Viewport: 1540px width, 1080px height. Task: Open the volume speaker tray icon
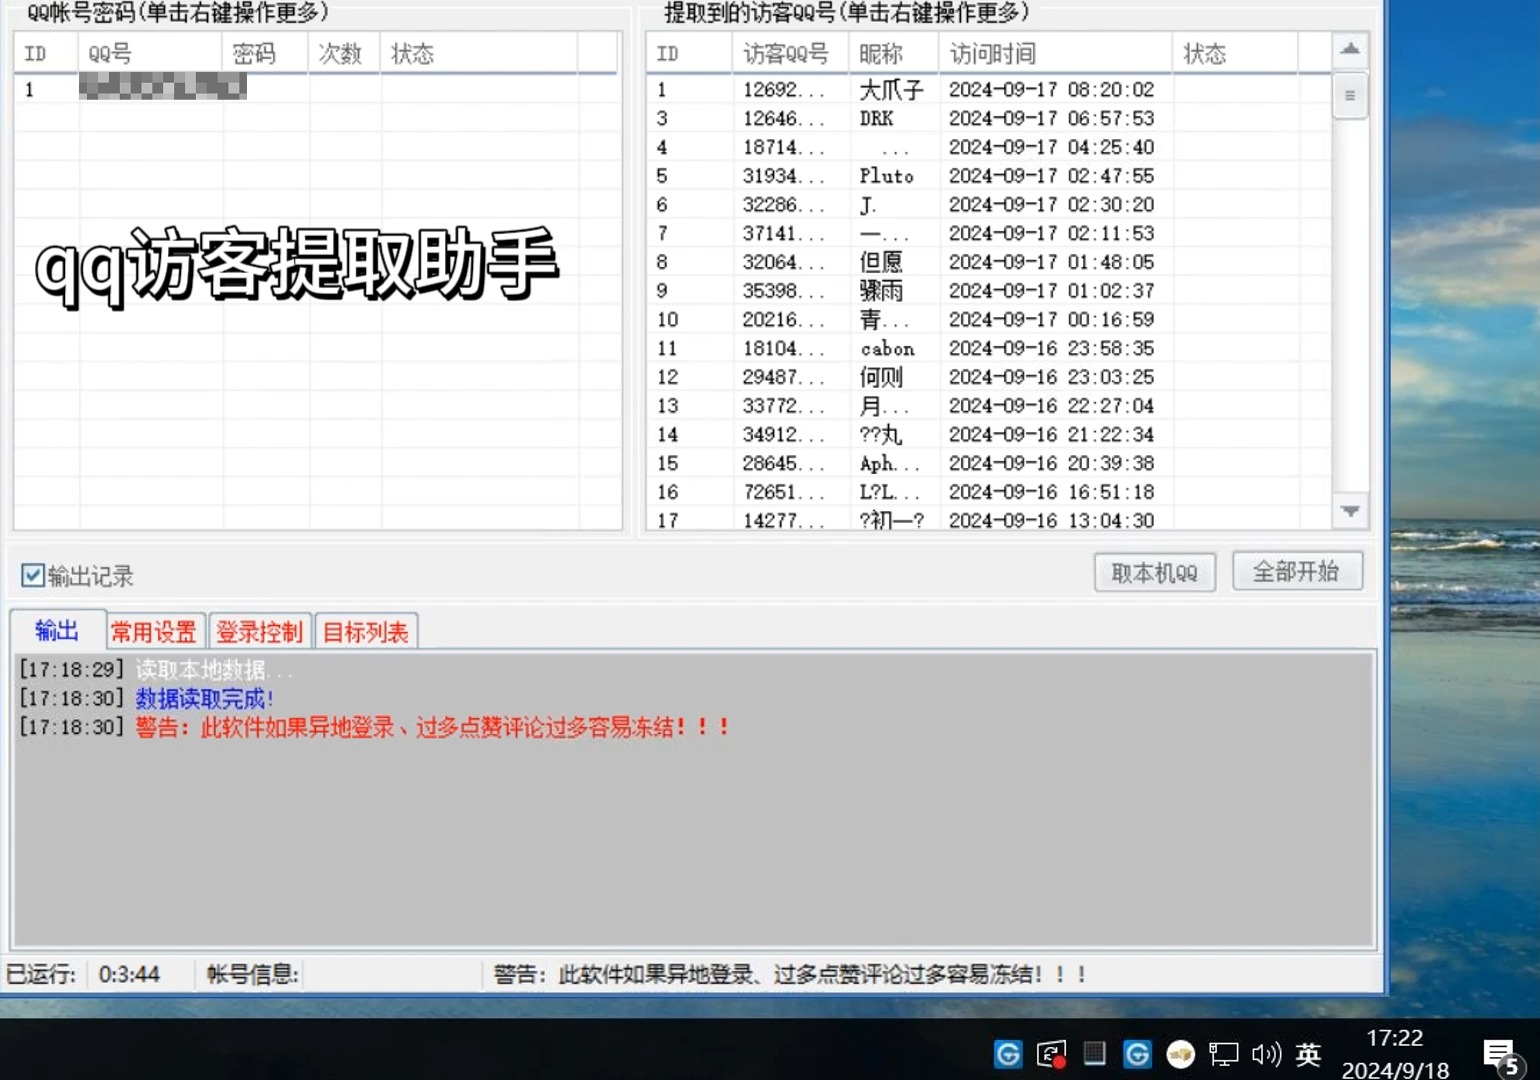1266,1054
